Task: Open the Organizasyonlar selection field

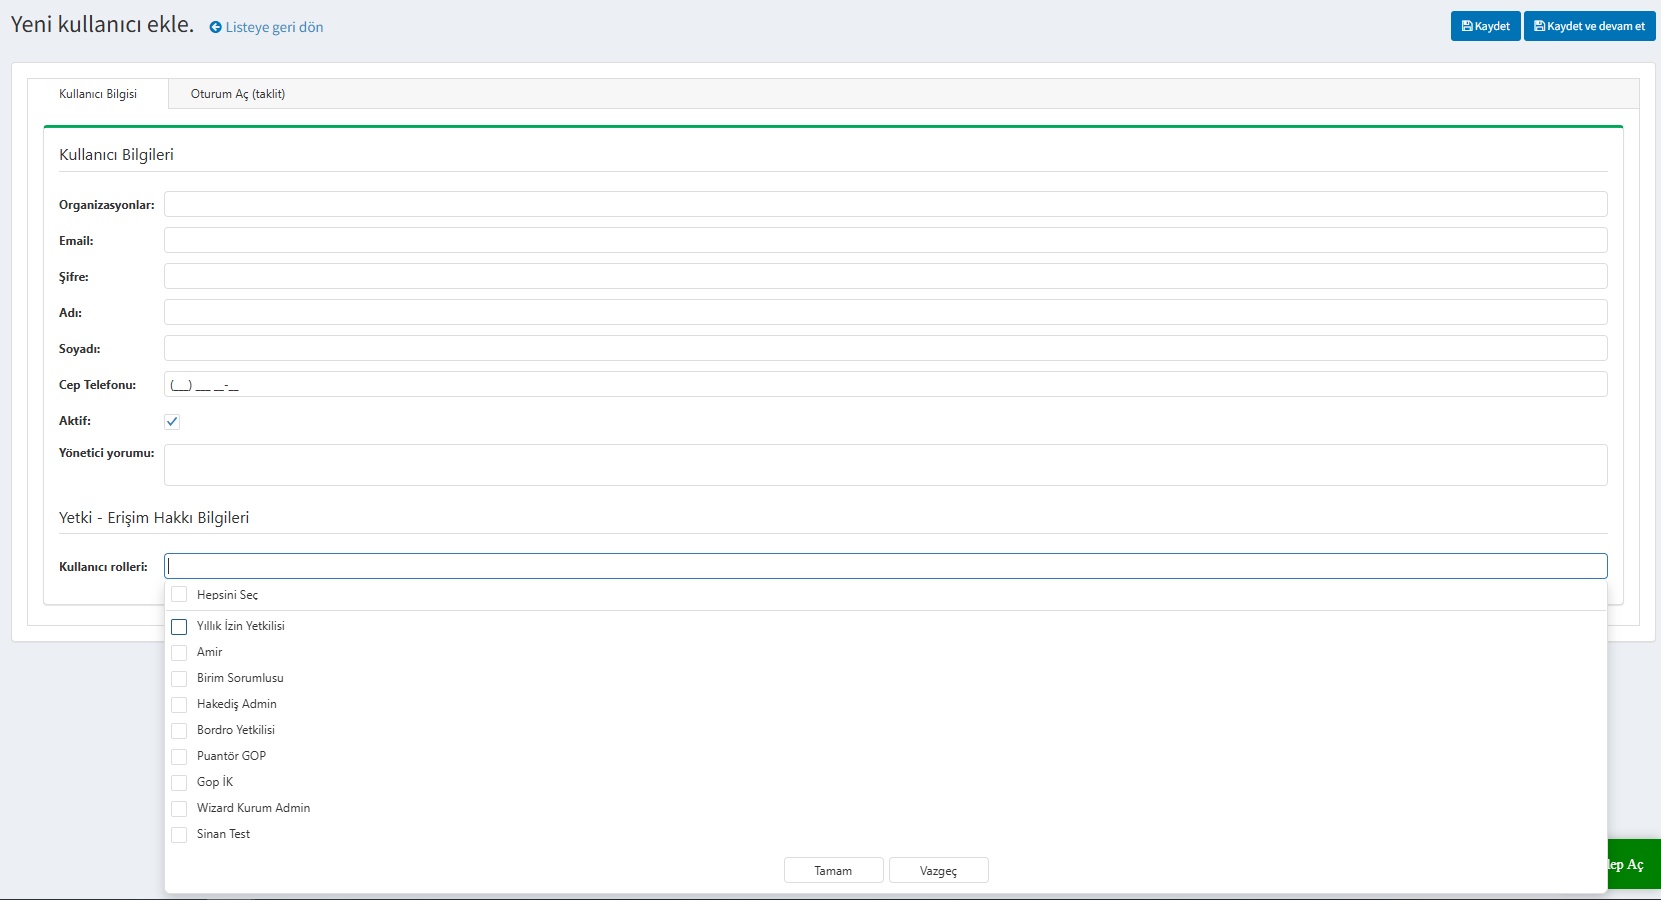Action: point(885,205)
